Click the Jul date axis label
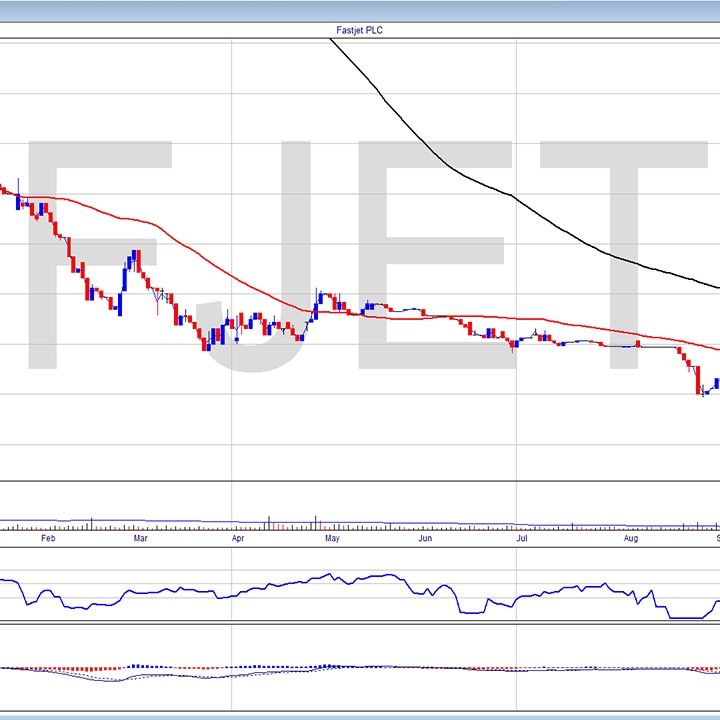The height and width of the screenshot is (720, 720). (x=521, y=538)
